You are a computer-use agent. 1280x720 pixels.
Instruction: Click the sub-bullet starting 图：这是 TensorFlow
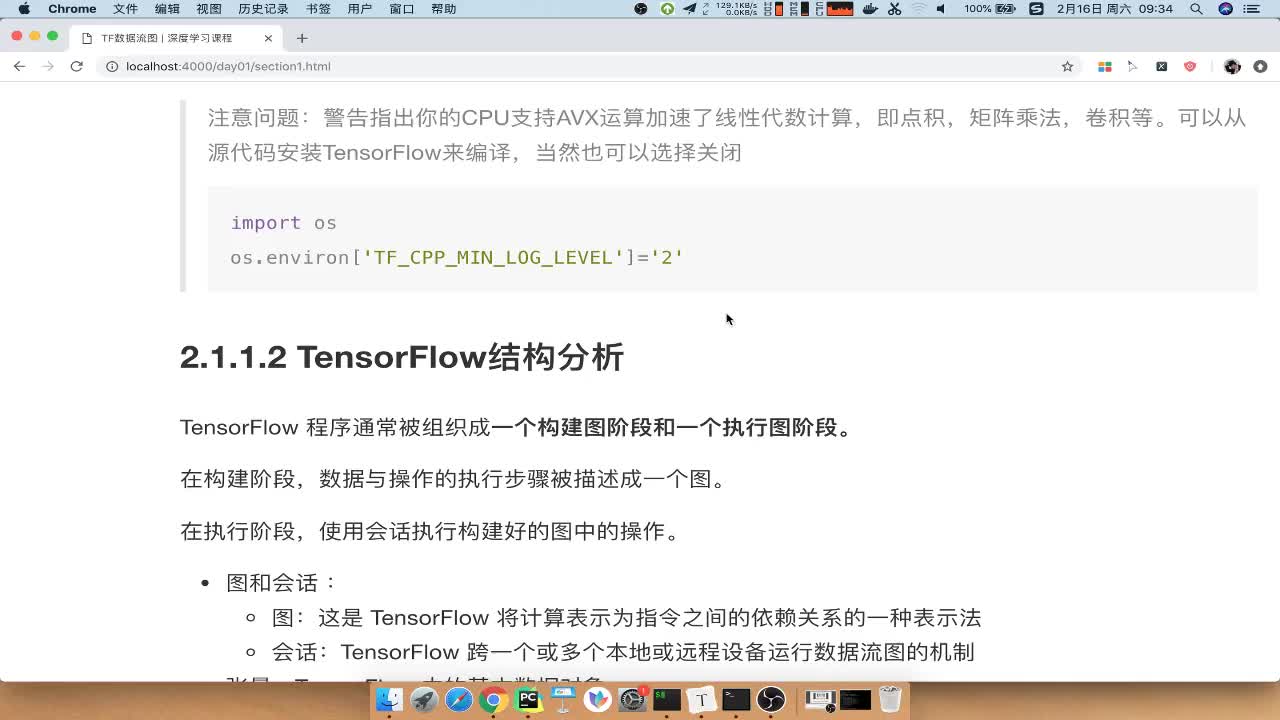point(626,618)
